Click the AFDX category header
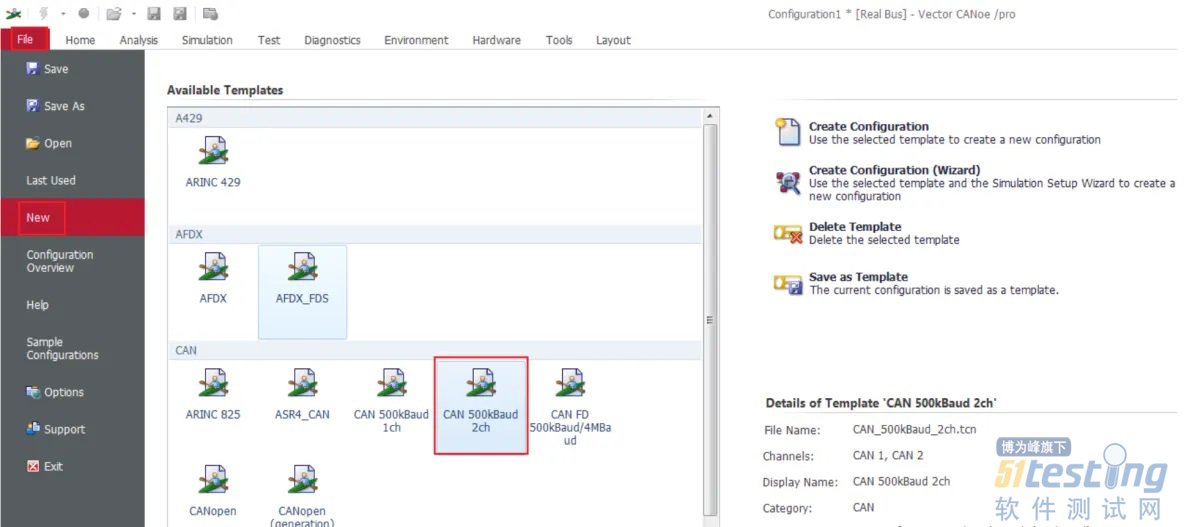Image resolution: width=1184 pixels, height=527 pixels. [434, 234]
